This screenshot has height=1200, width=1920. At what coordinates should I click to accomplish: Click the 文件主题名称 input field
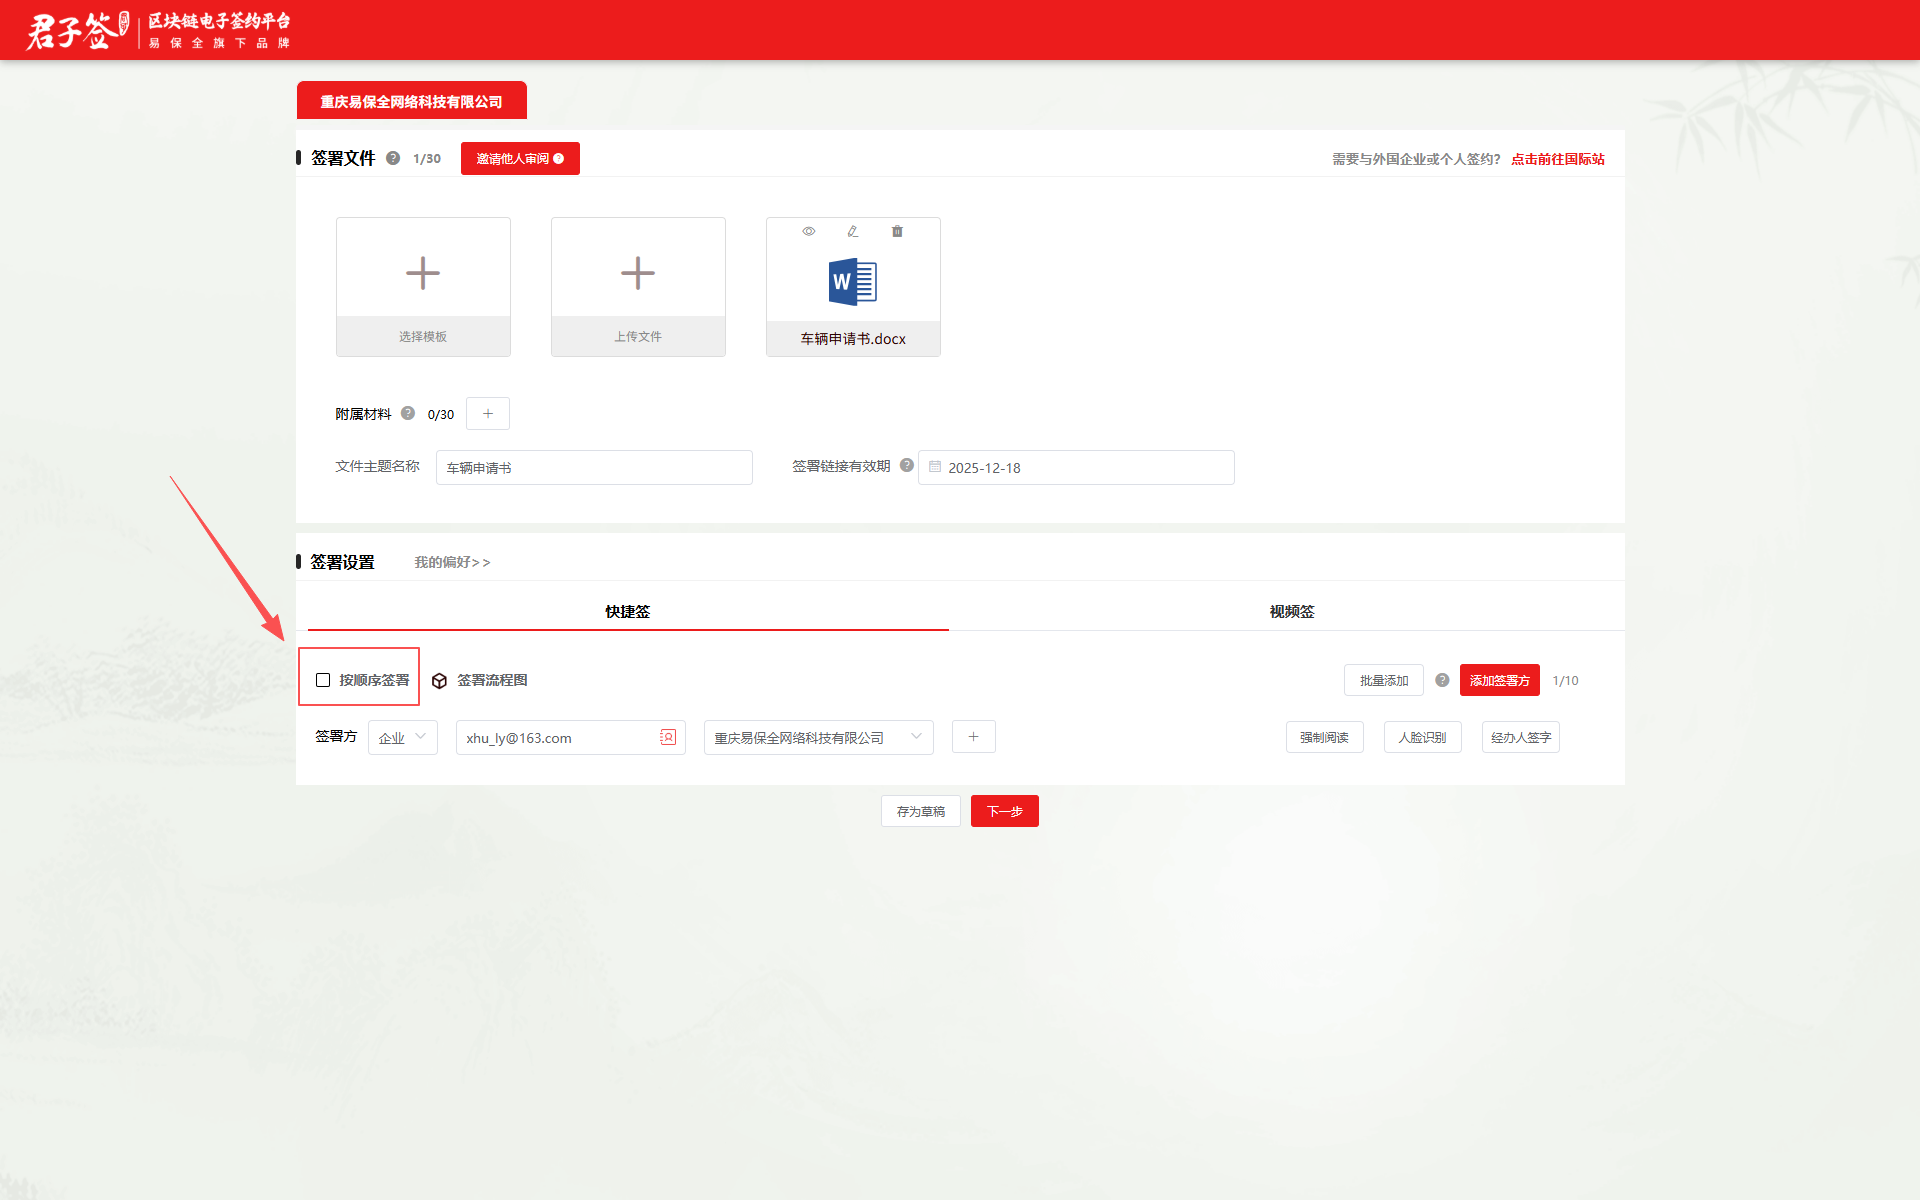[594, 467]
